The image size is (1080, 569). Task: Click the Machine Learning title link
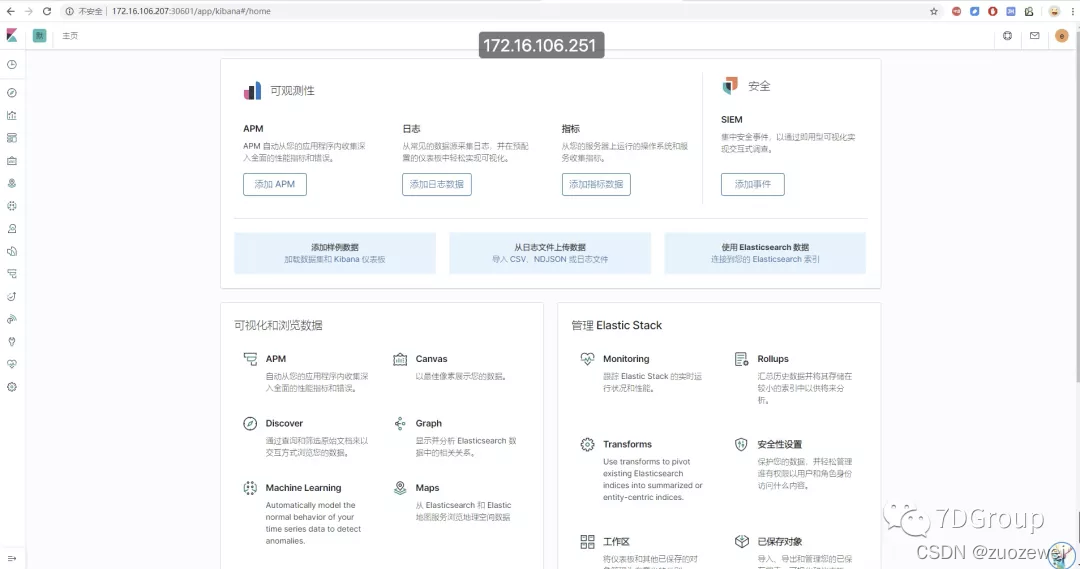(304, 488)
